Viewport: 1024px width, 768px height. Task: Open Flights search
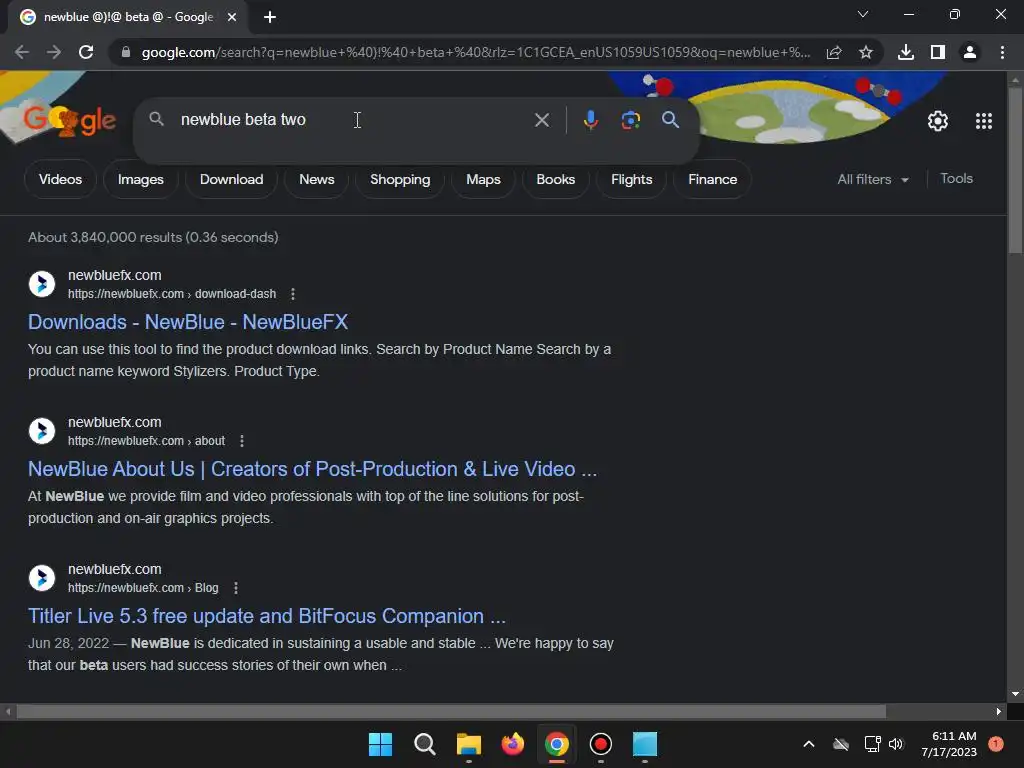click(632, 180)
